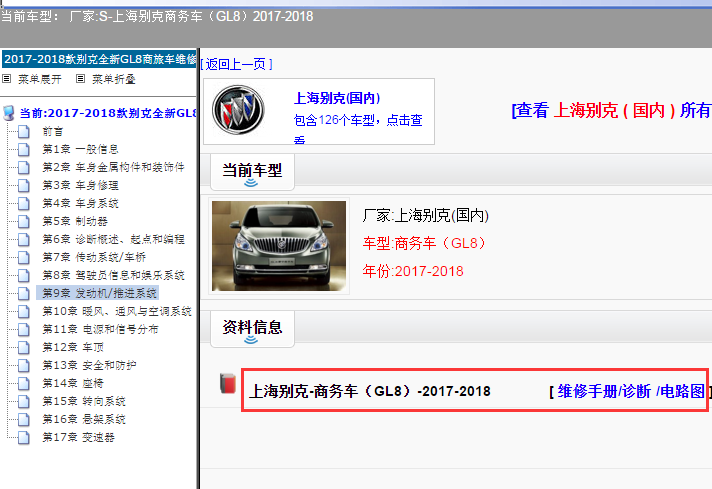Click the computer icon of the root tree node

pyautogui.click(x=9, y=113)
